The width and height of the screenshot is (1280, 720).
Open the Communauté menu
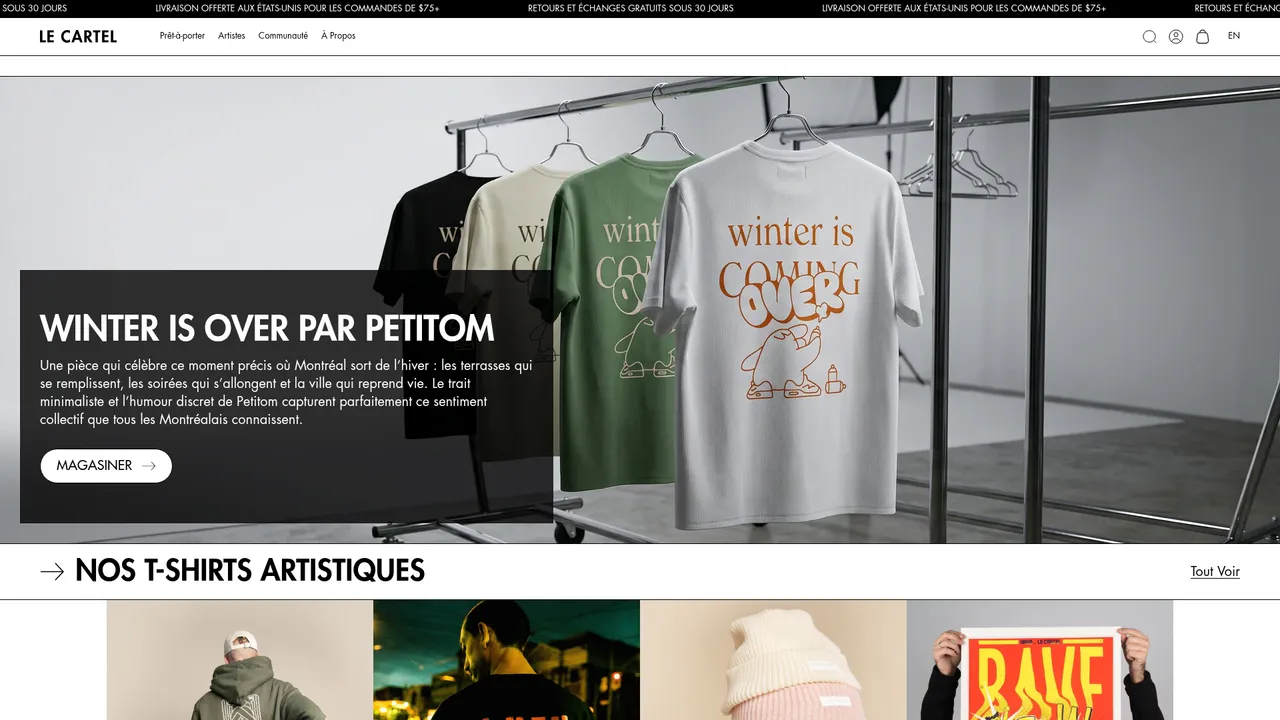283,36
